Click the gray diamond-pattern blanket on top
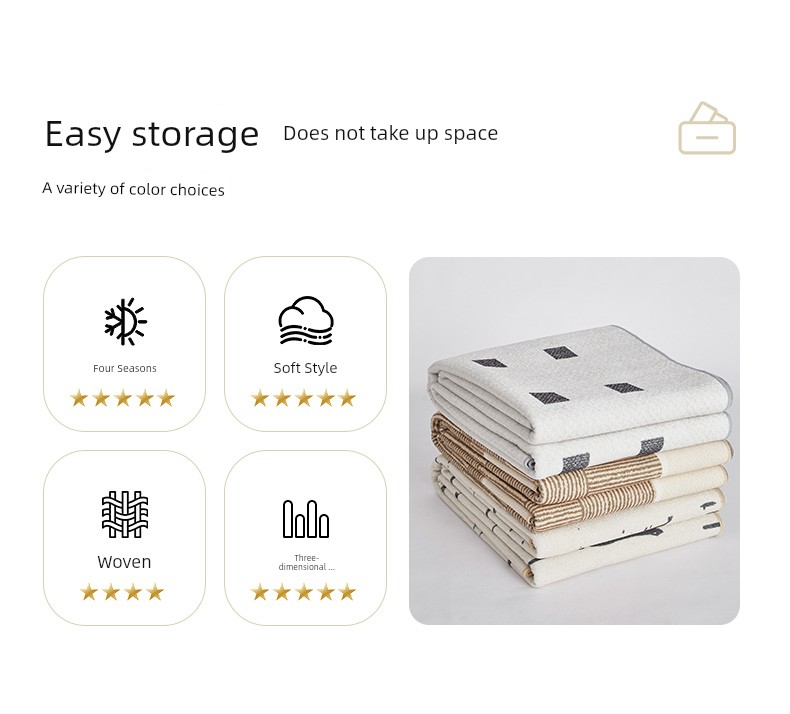The height and width of the screenshot is (714, 790). (x=579, y=391)
